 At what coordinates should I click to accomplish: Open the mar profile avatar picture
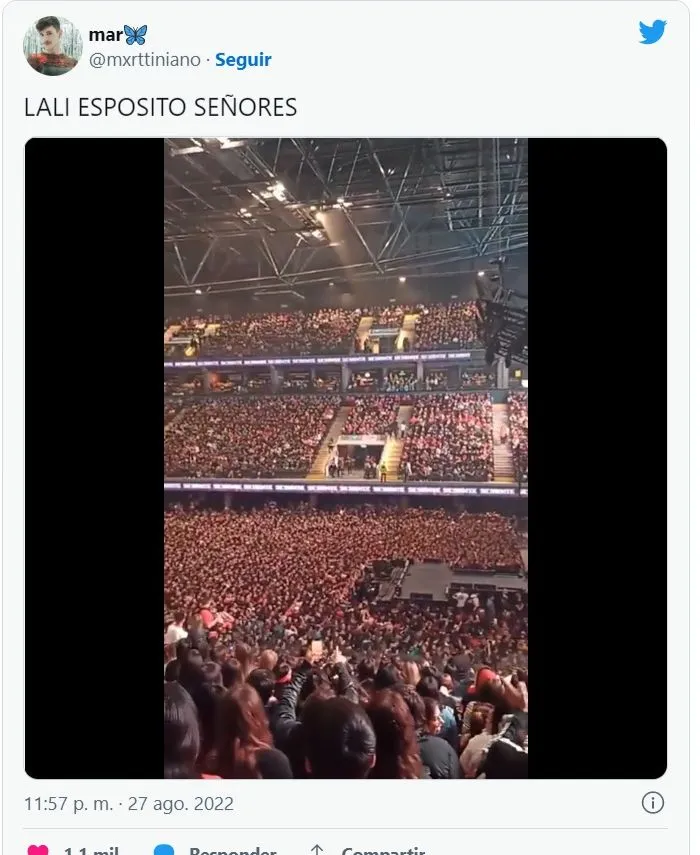pos(52,45)
